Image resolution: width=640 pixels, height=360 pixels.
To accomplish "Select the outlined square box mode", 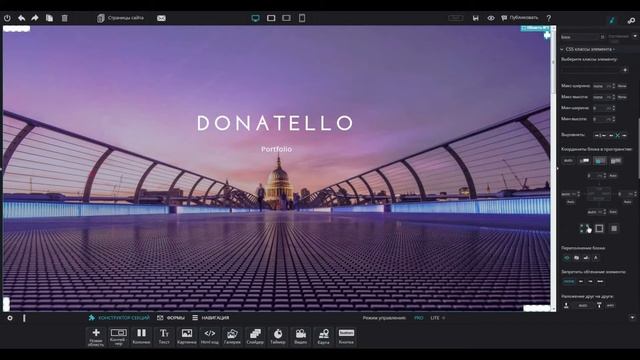I will coord(599,229).
